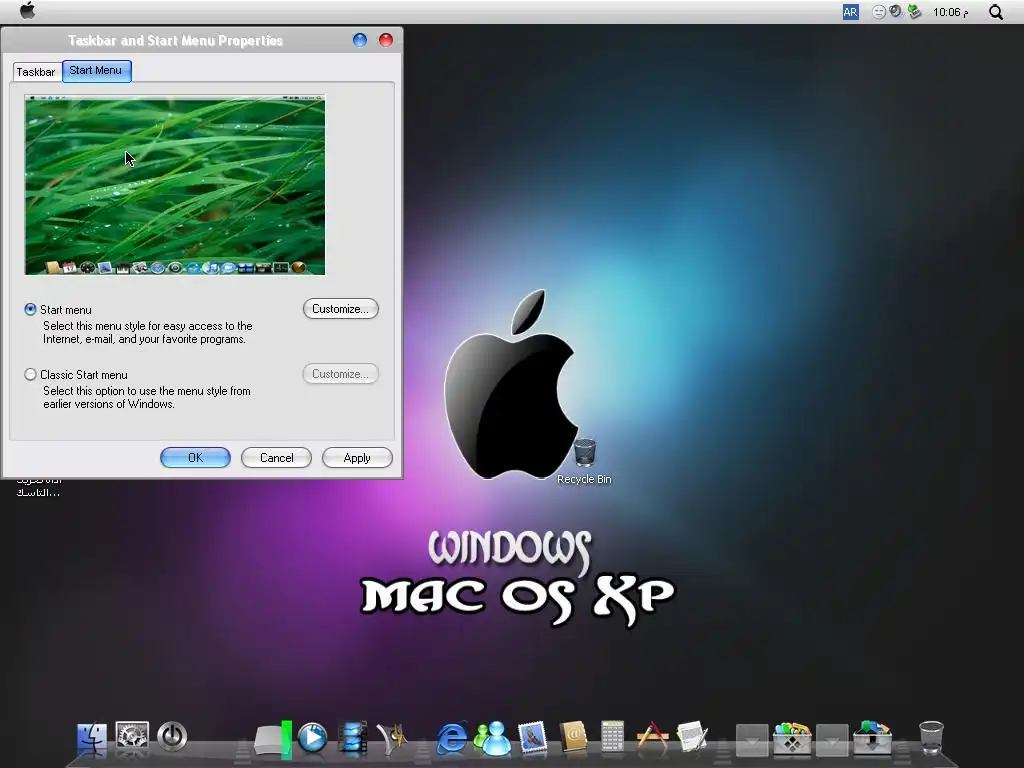1024x768 pixels.
Task: Open the Messenger buddies icon in the dock
Action: (x=492, y=739)
